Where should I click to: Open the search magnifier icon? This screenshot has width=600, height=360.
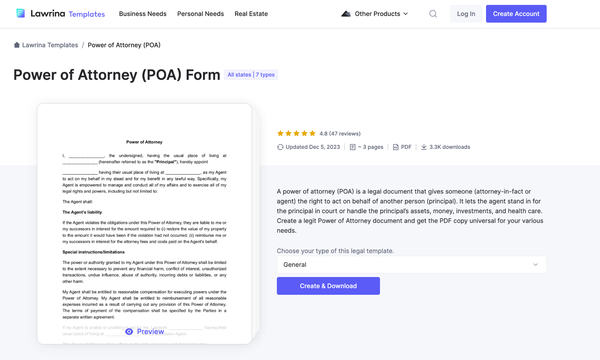click(433, 14)
